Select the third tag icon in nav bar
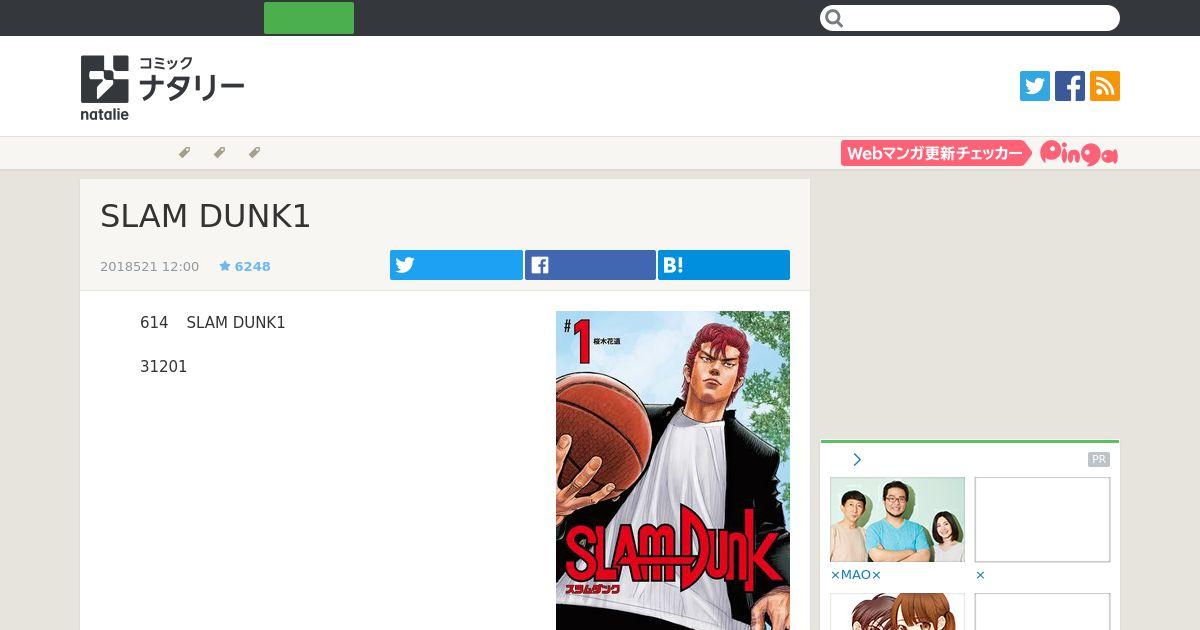Screen dimensions: 1200x630 [x=254, y=153]
